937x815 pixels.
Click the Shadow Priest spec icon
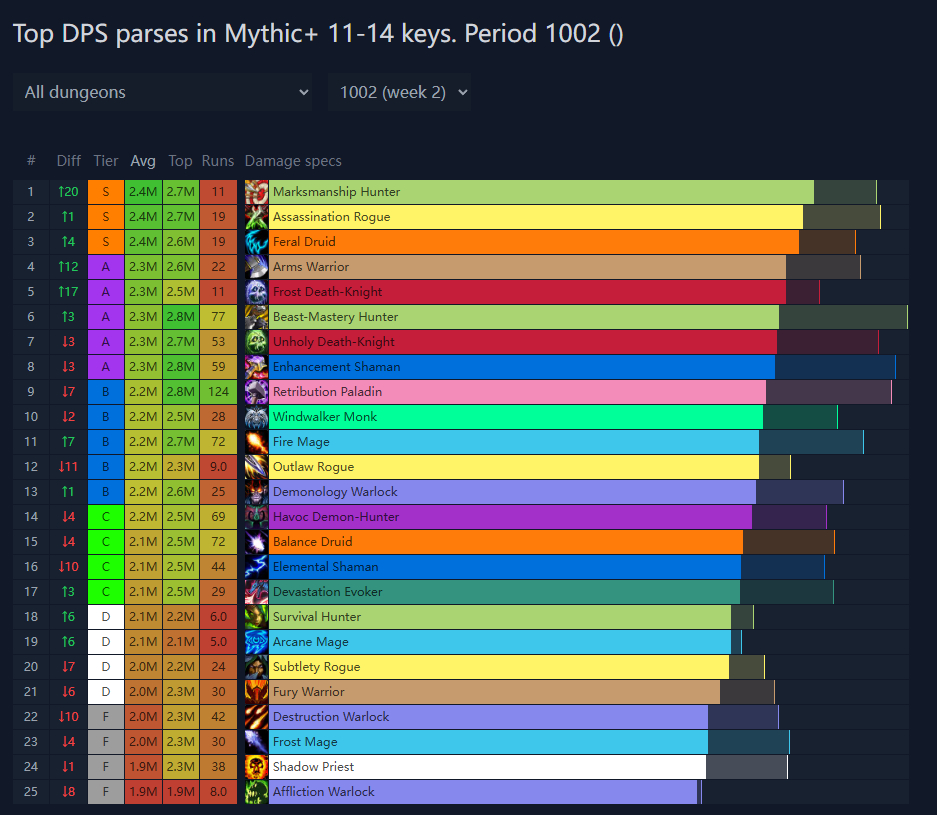(257, 767)
